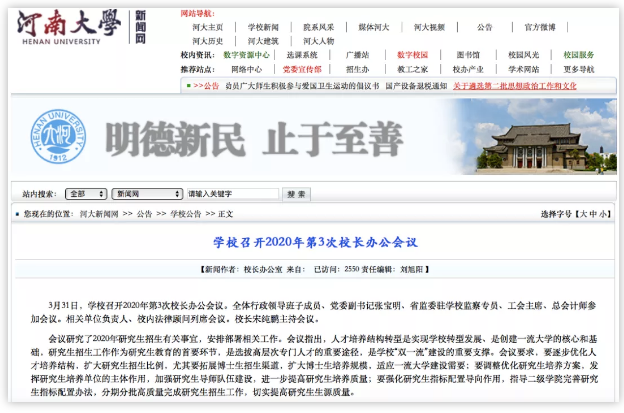Visit 招生办 recommended site
Screen dimensions: 624x413
[357, 70]
